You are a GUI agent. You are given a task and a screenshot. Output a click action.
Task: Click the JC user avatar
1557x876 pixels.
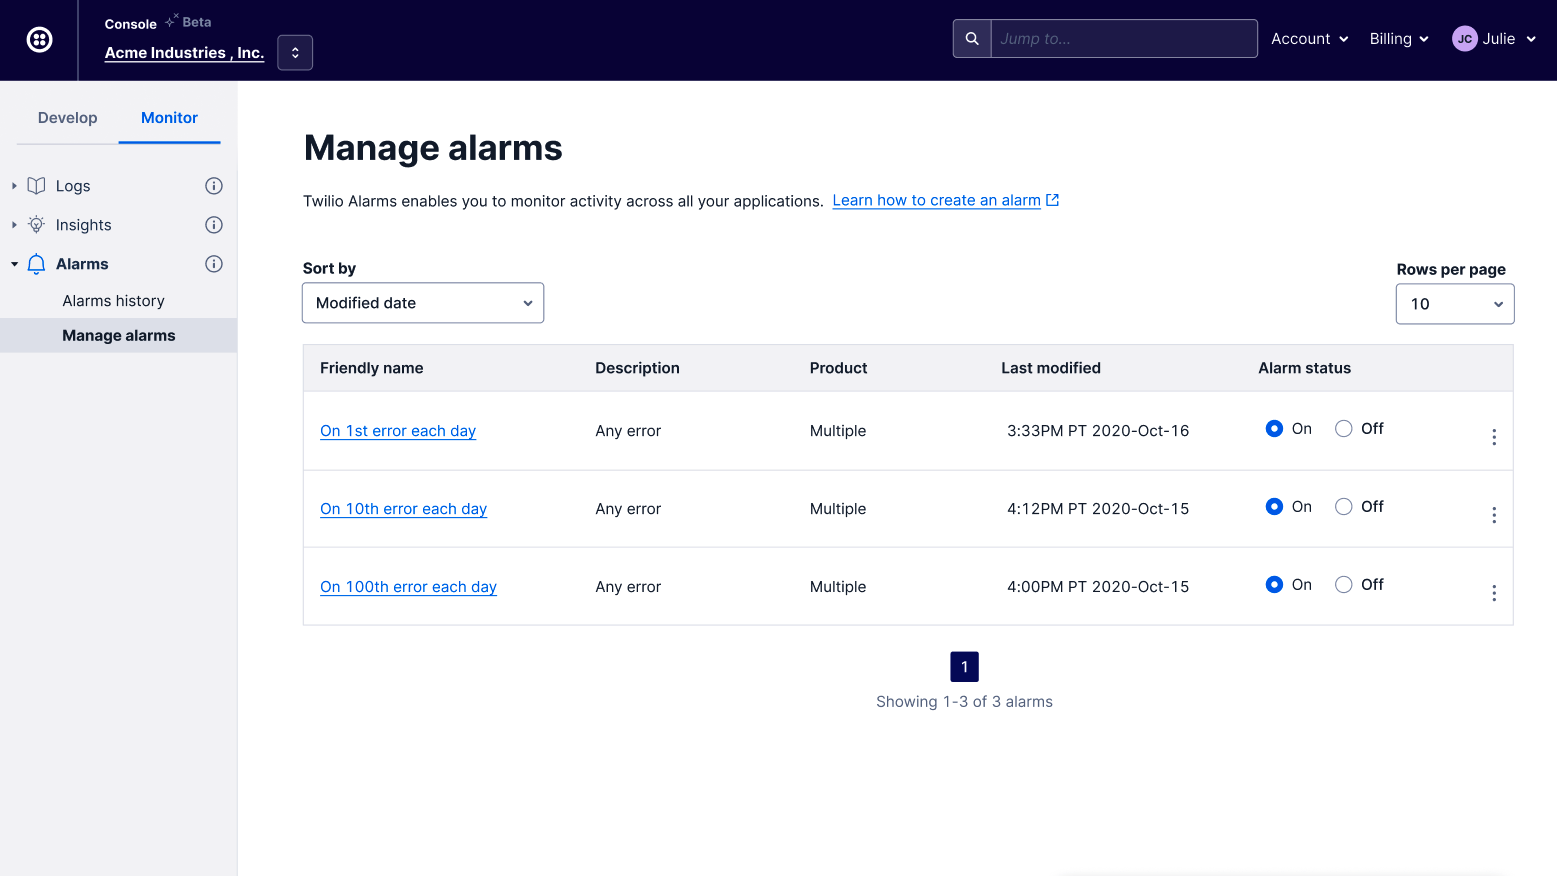tap(1464, 39)
